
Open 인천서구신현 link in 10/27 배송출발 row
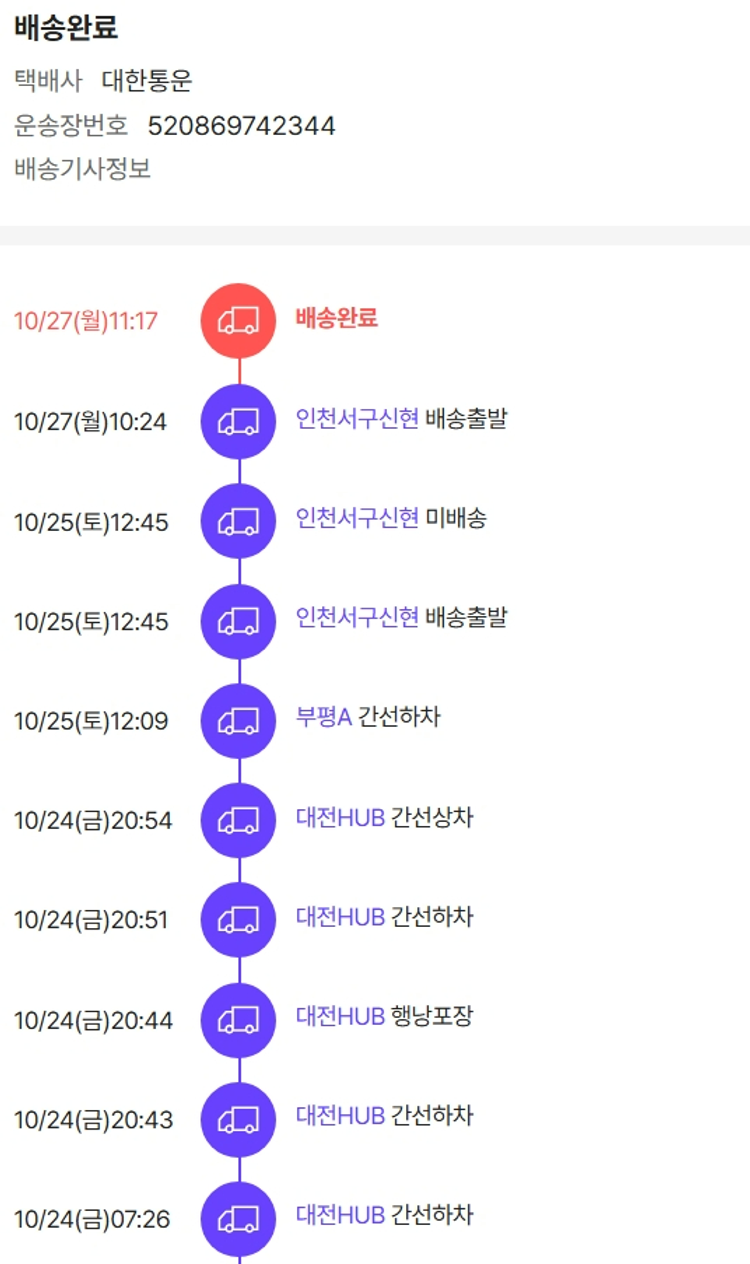[x=357, y=419]
